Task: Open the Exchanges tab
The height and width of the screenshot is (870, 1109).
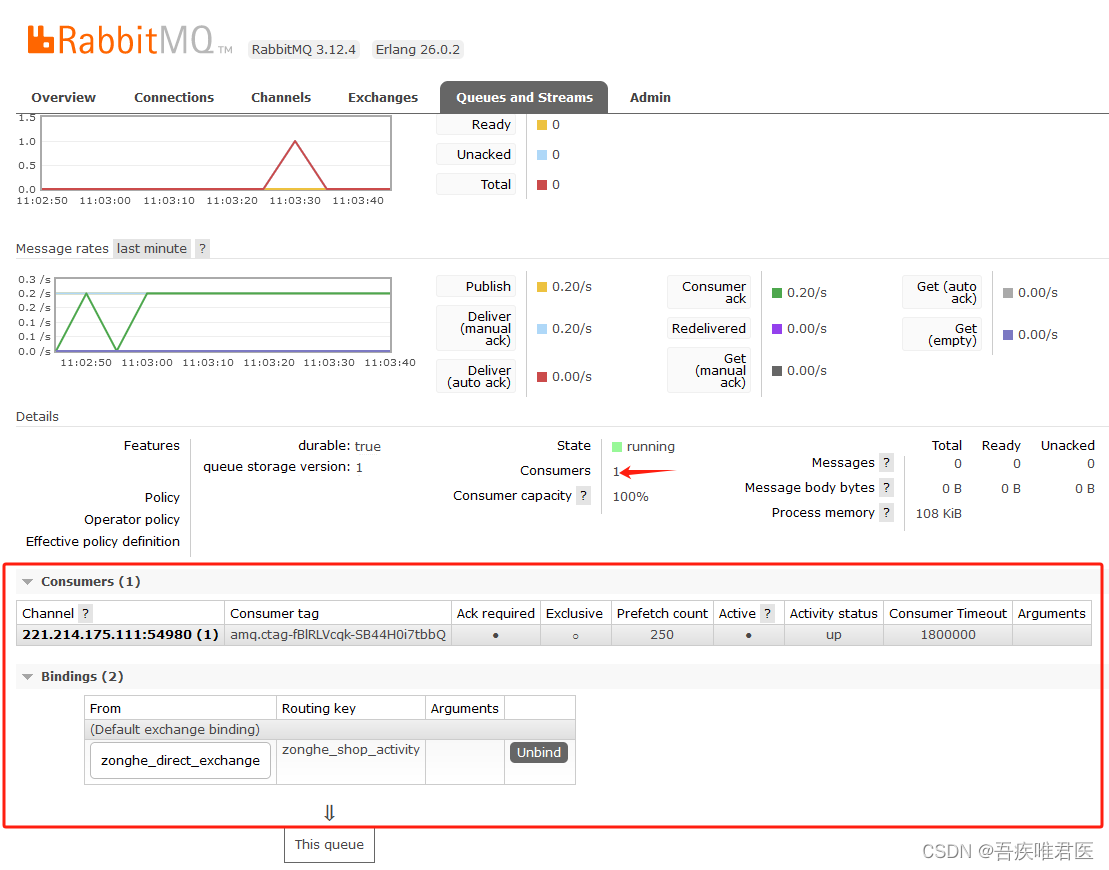Action: 382,98
